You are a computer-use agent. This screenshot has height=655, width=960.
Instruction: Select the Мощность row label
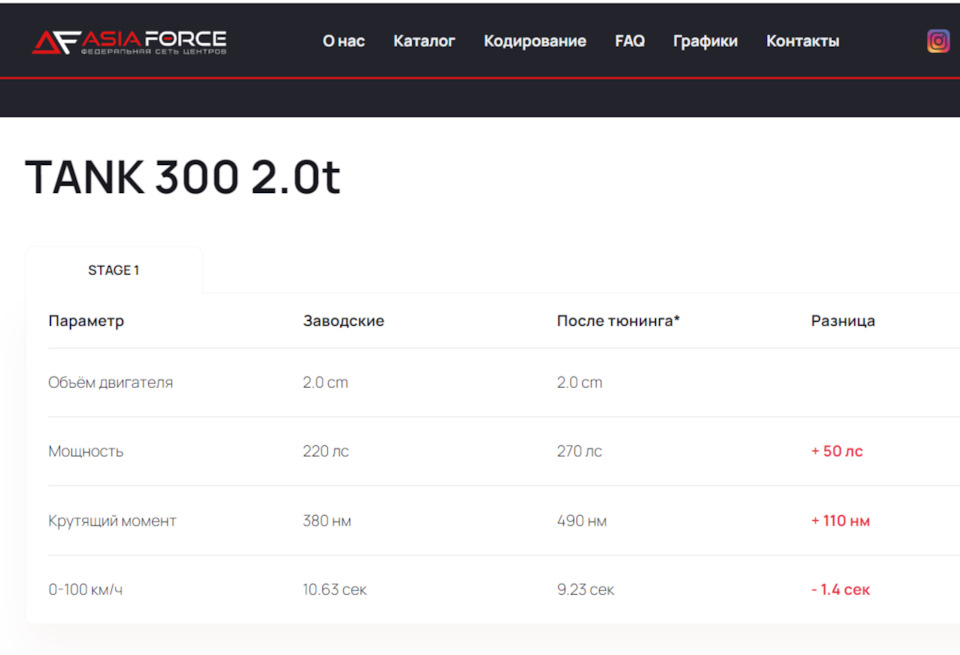tap(86, 451)
